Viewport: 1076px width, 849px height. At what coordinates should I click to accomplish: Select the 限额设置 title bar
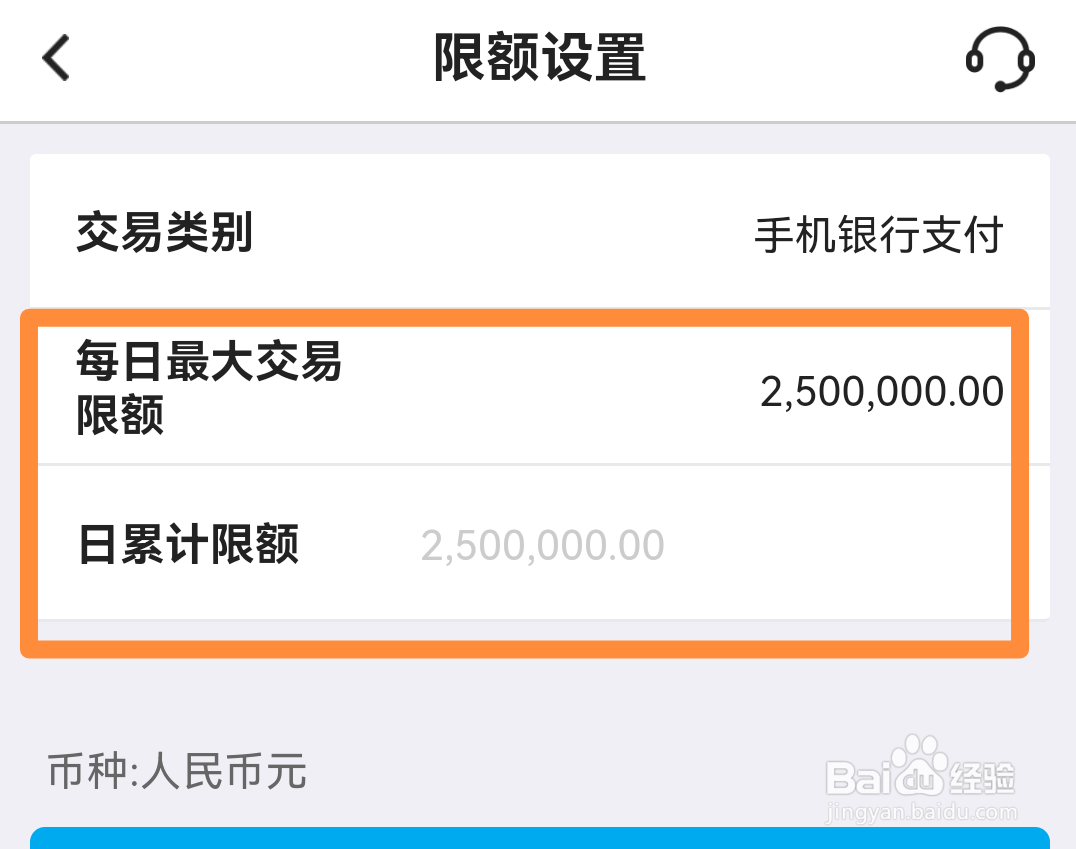pyautogui.click(x=538, y=59)
